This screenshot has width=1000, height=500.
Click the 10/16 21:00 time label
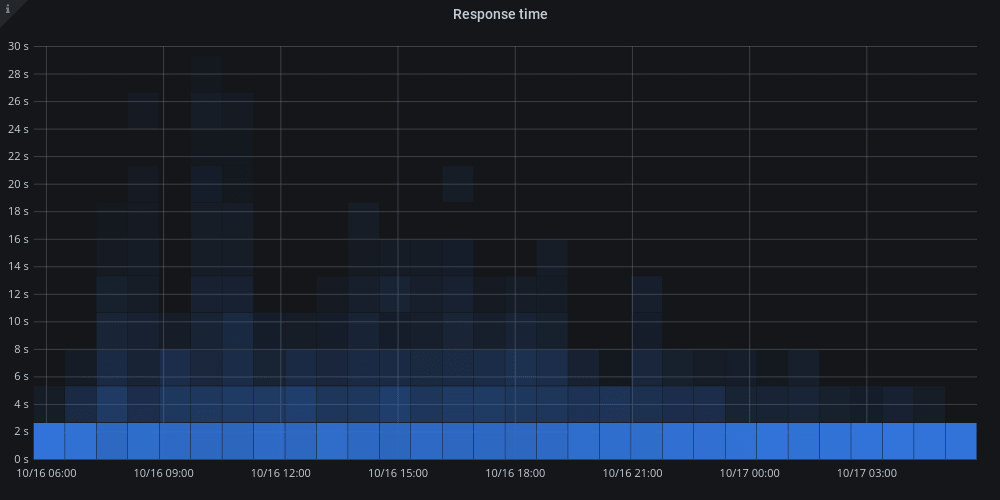point(633,473)
